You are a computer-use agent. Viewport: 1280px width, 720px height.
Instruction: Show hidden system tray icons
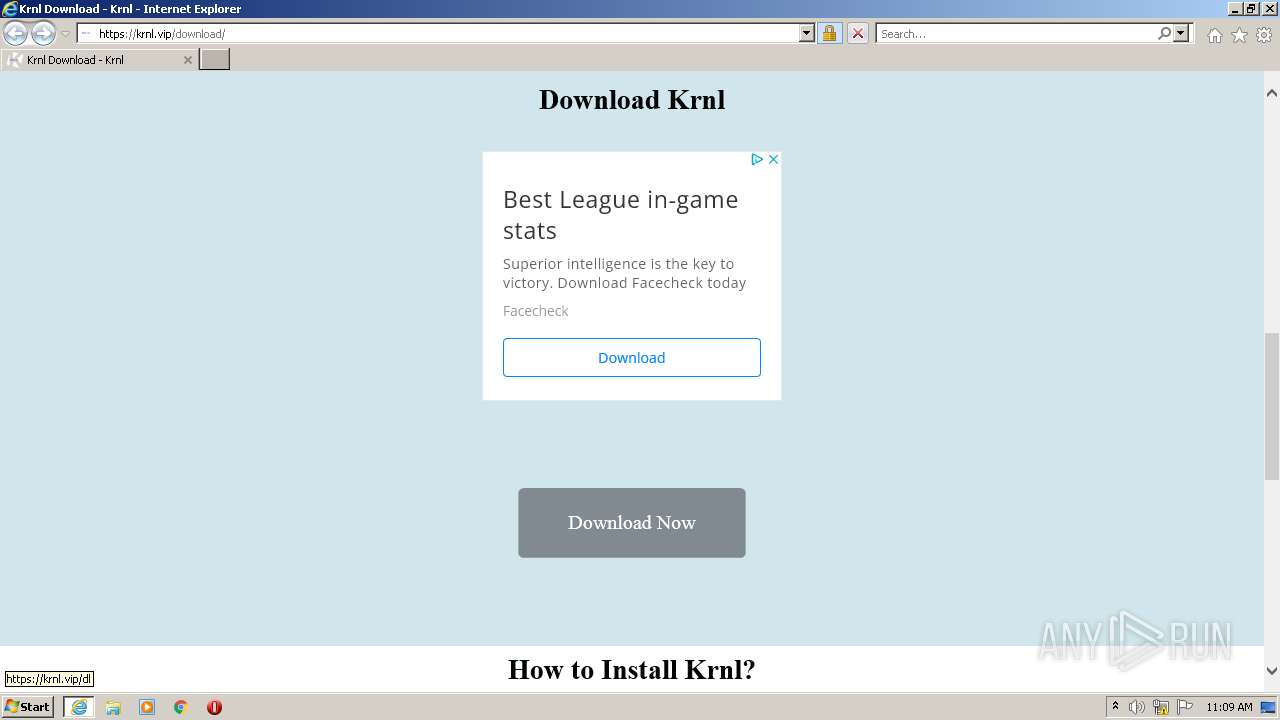point(1116,707)
